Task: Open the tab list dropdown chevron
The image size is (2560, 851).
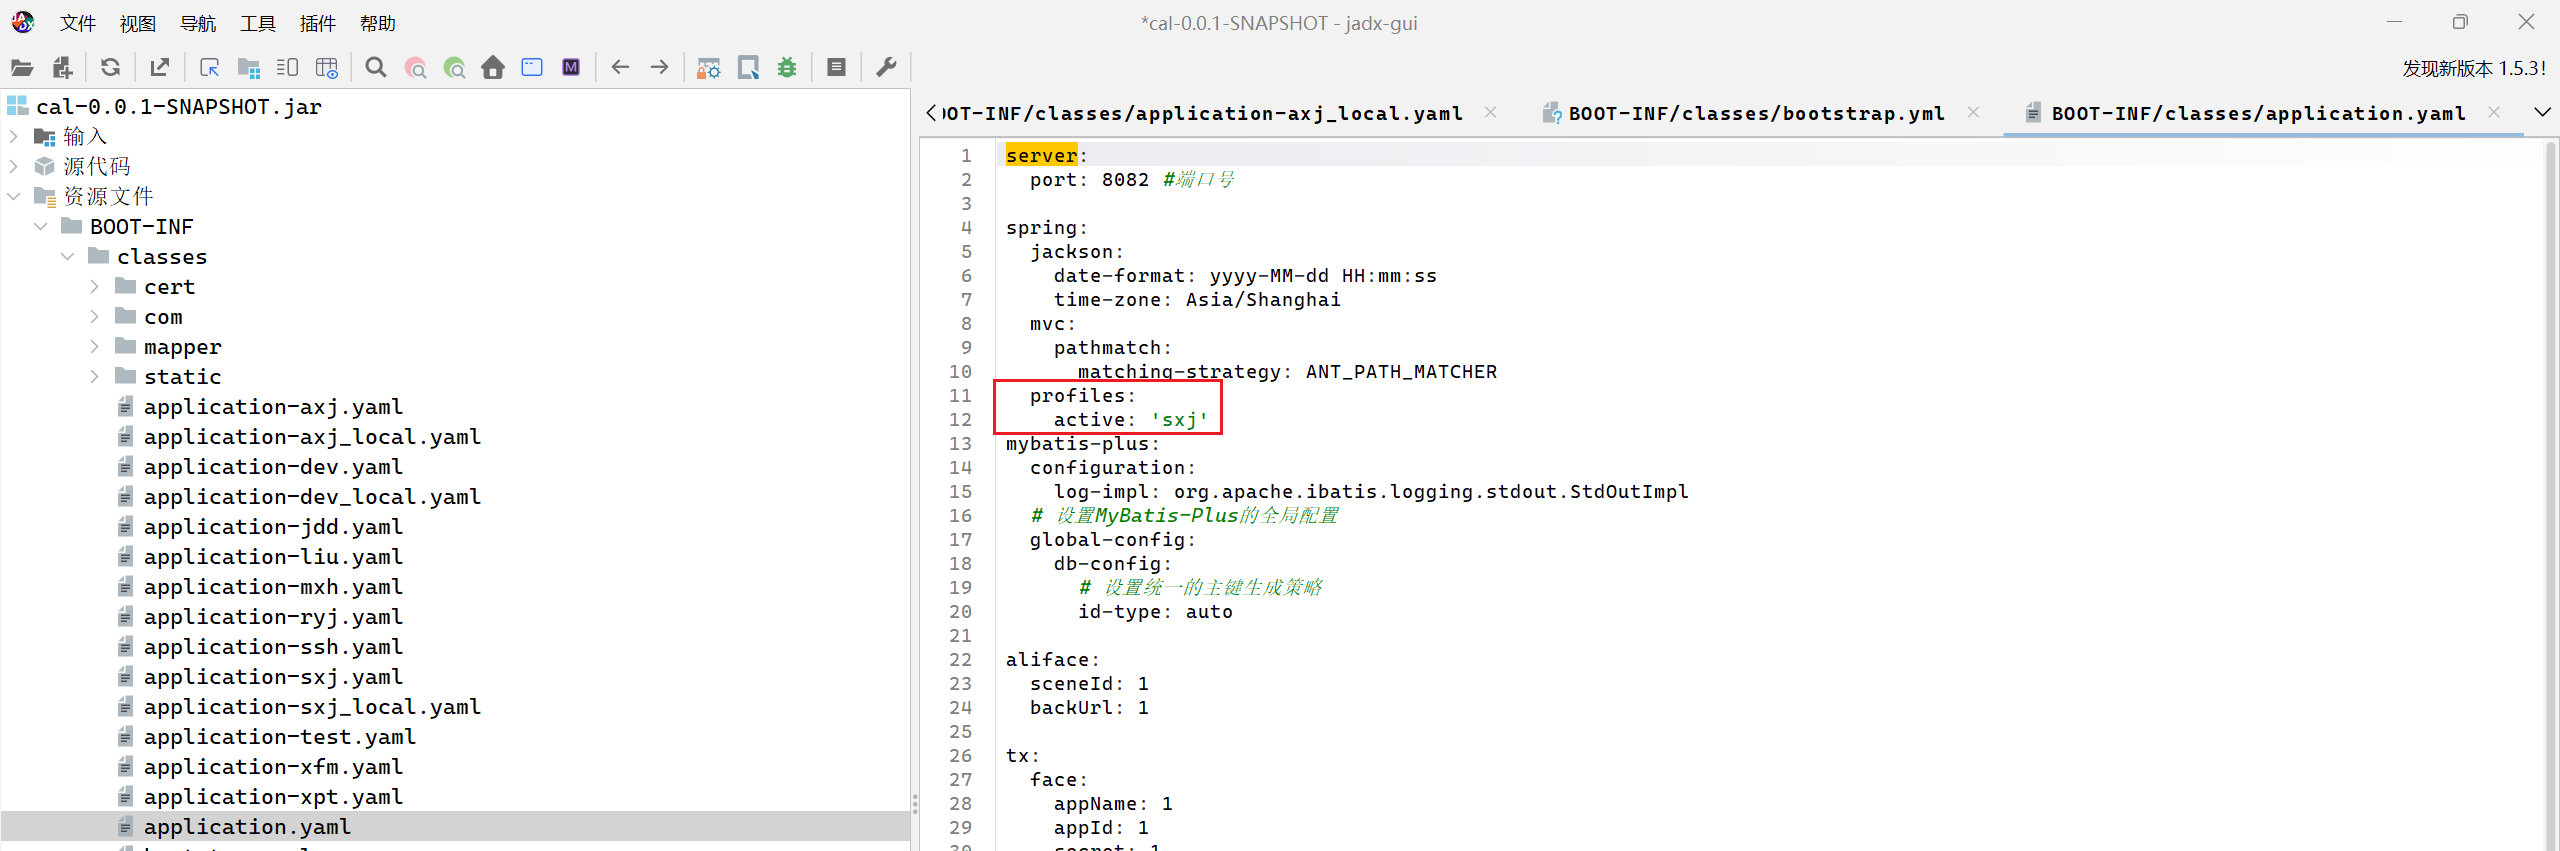Action: (2541, 112)
